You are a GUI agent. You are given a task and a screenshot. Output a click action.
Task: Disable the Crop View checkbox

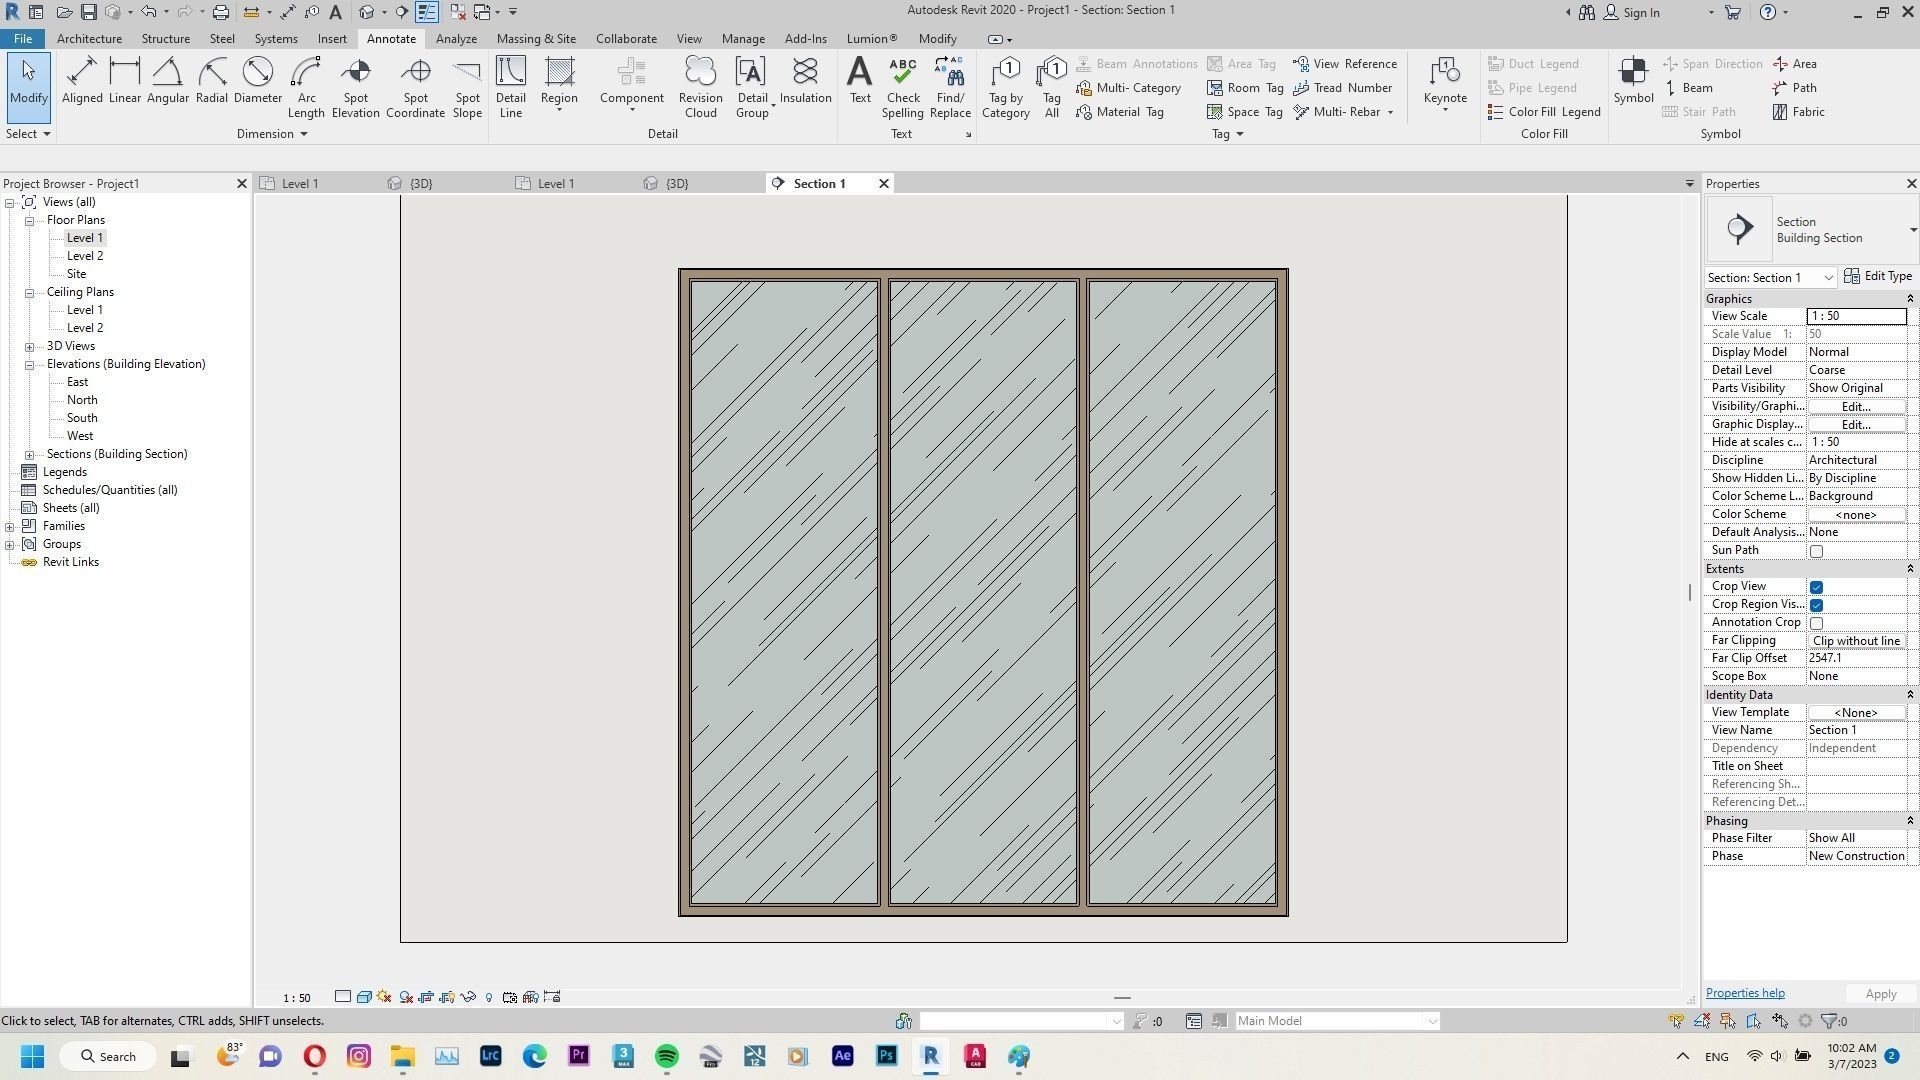[x=1817, y=587]
